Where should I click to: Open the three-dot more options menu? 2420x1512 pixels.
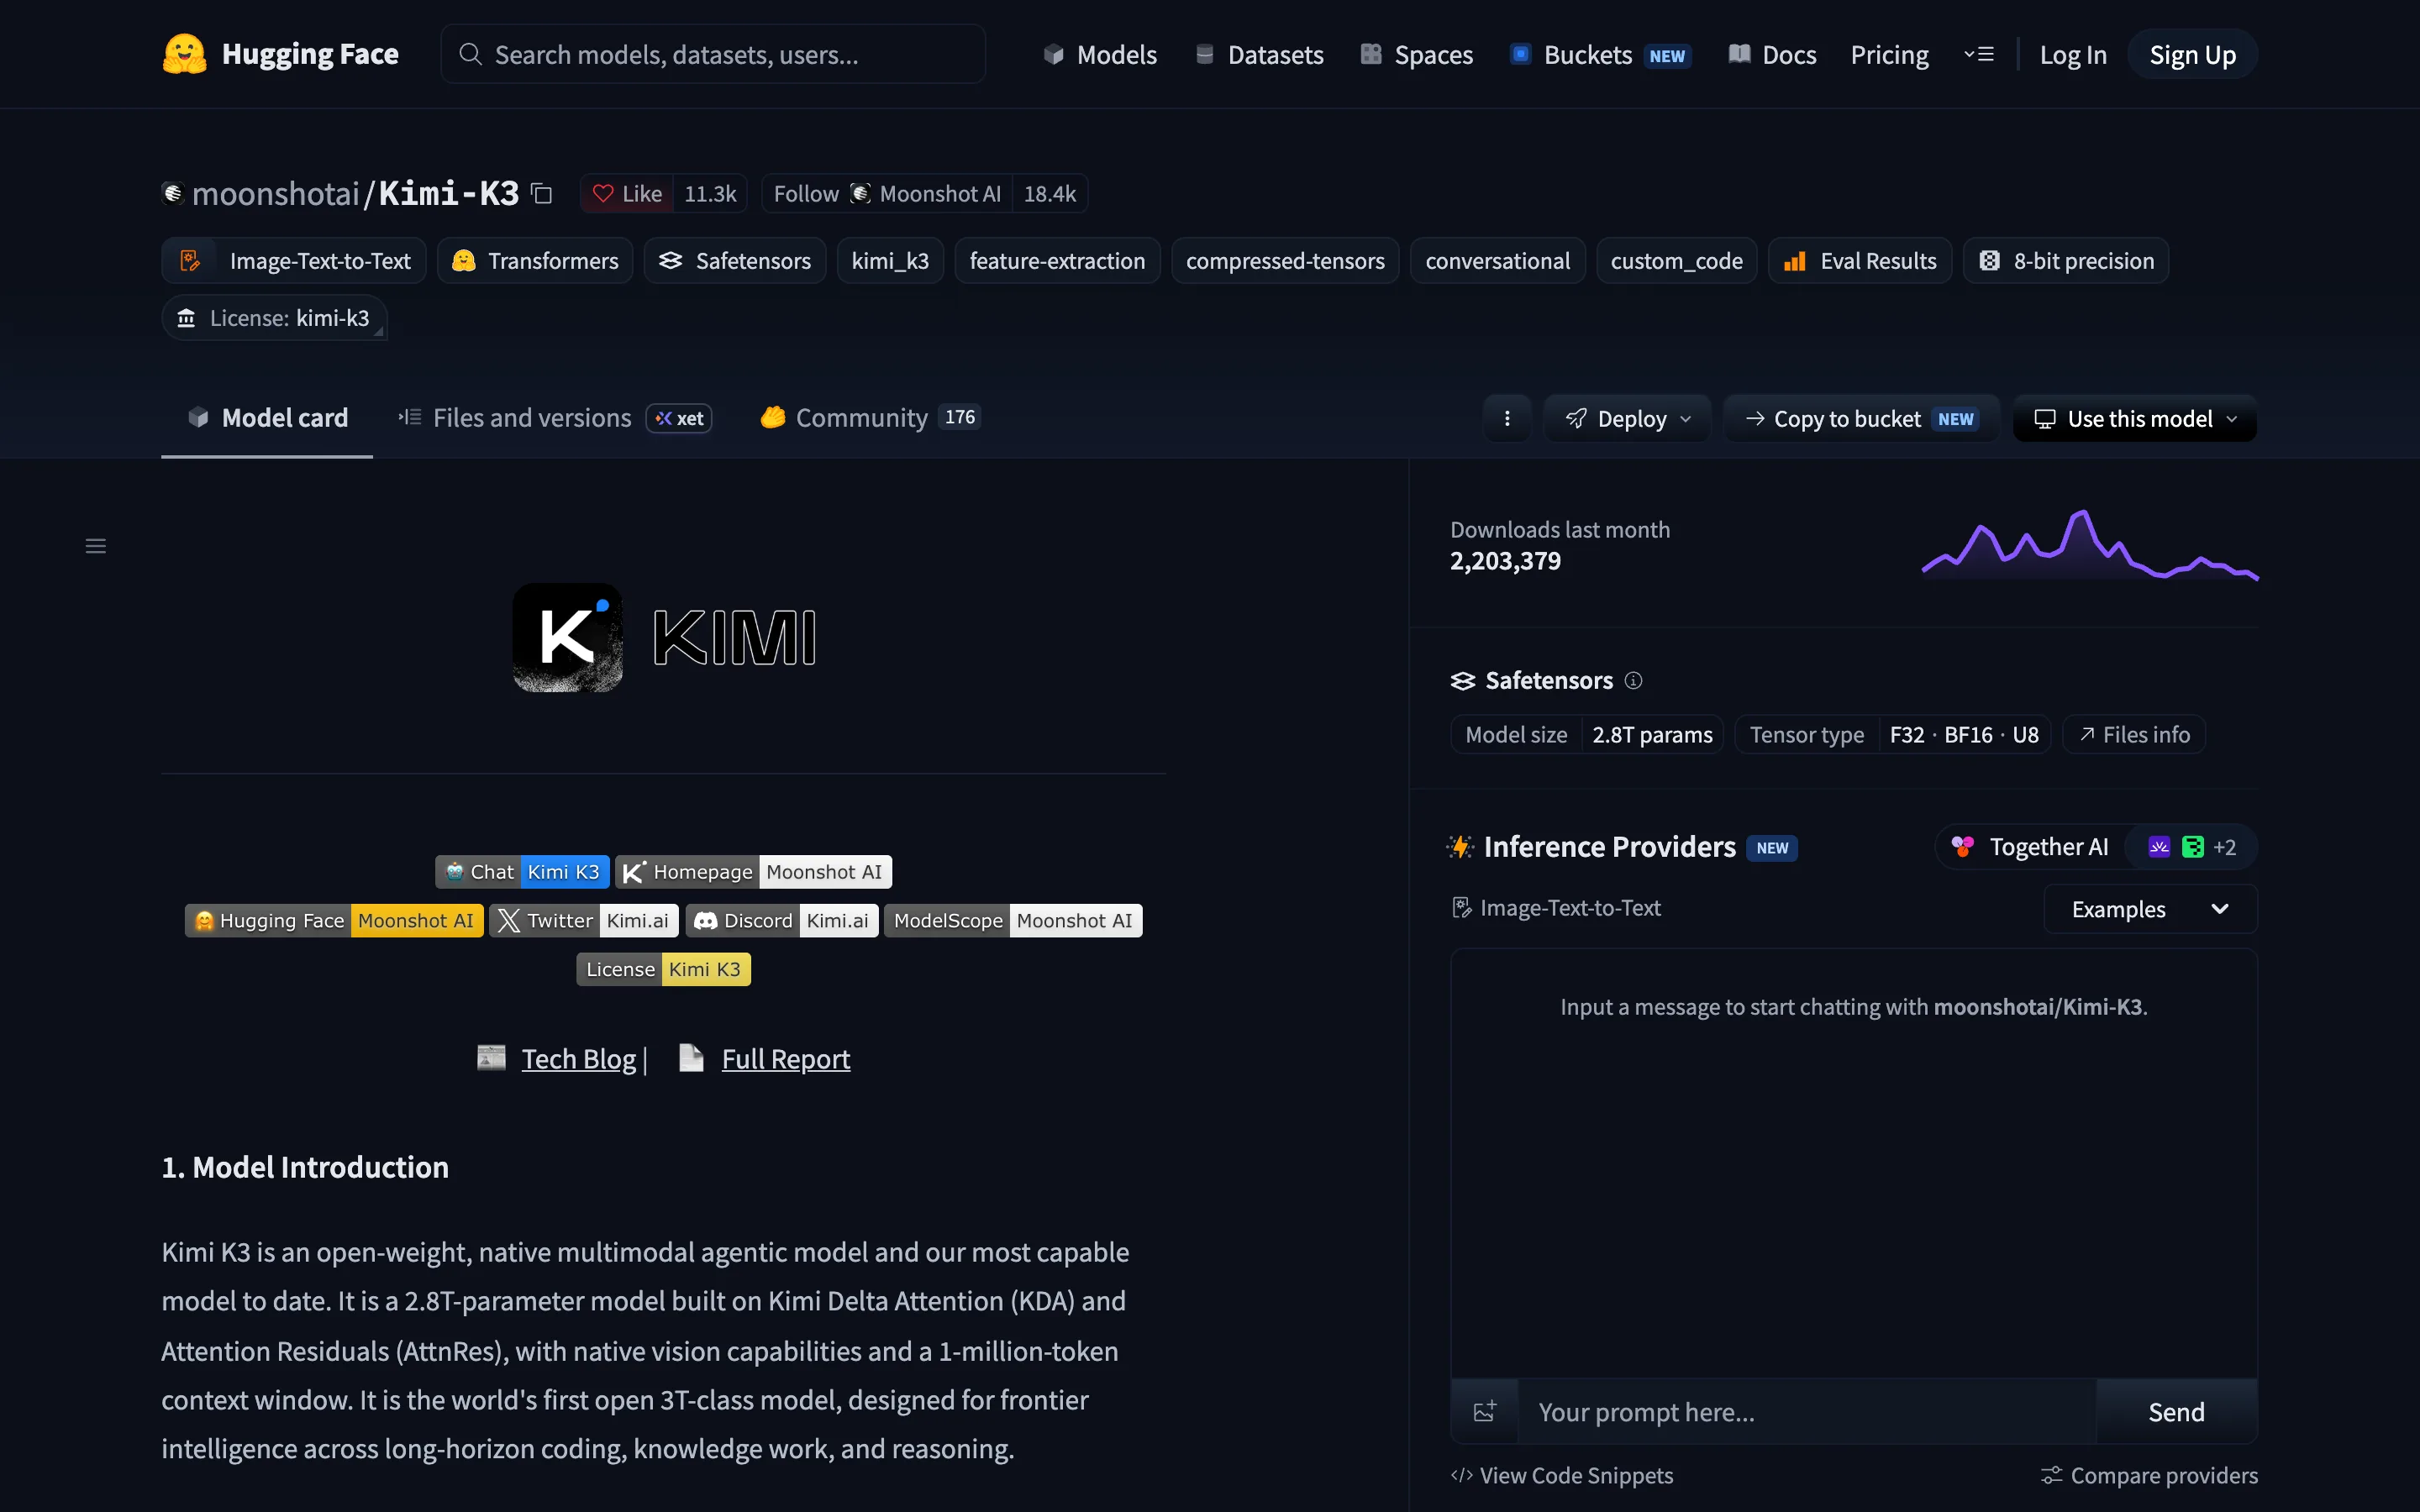[1507, 418]
